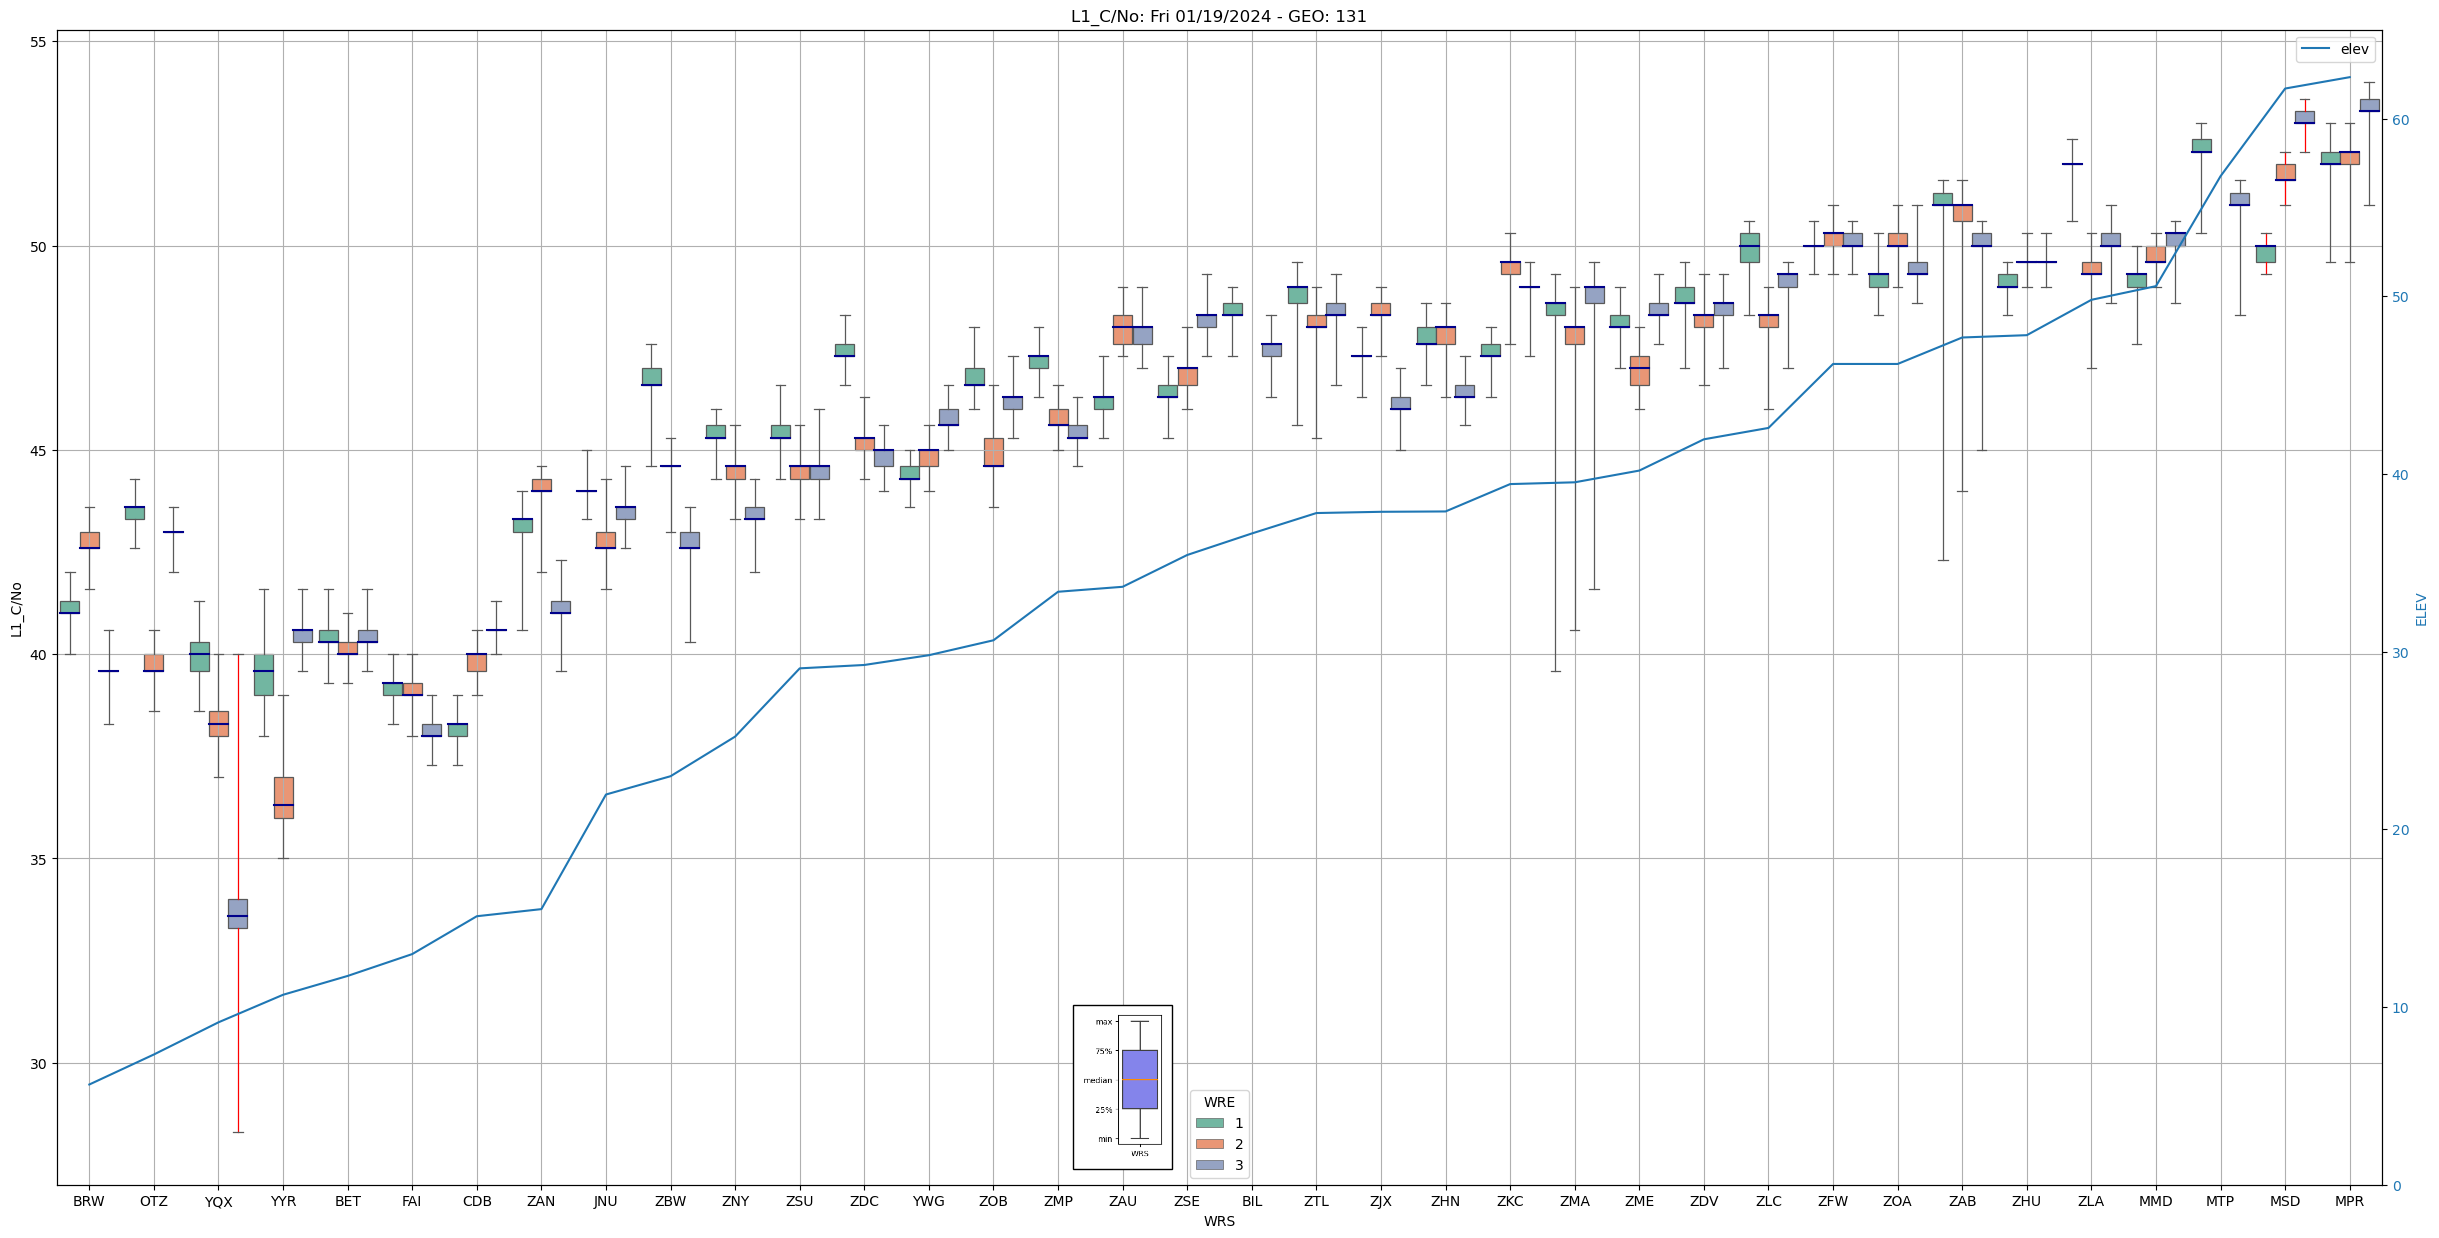Click the ZMA x-axis tick label

pyautogui.click(x=1574, y=1202)
